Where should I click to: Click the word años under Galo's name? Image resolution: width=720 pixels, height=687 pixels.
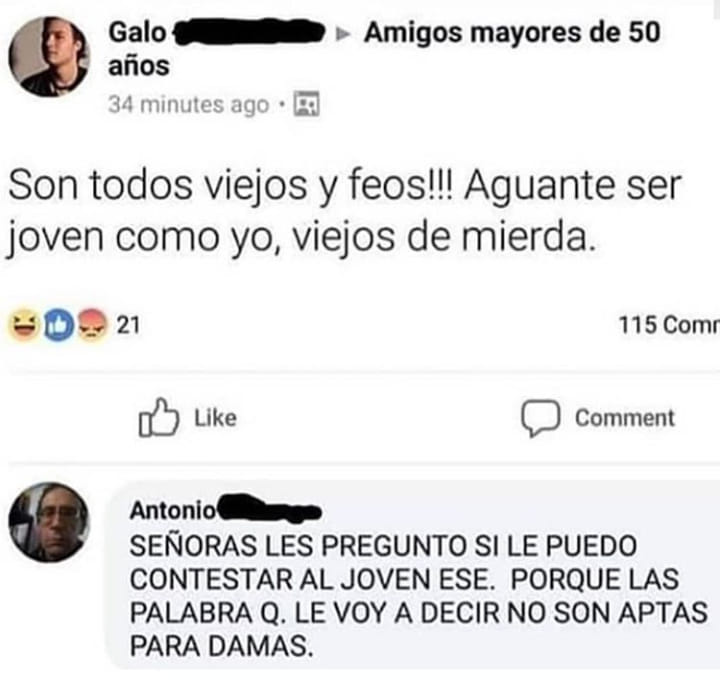[139, 66]
